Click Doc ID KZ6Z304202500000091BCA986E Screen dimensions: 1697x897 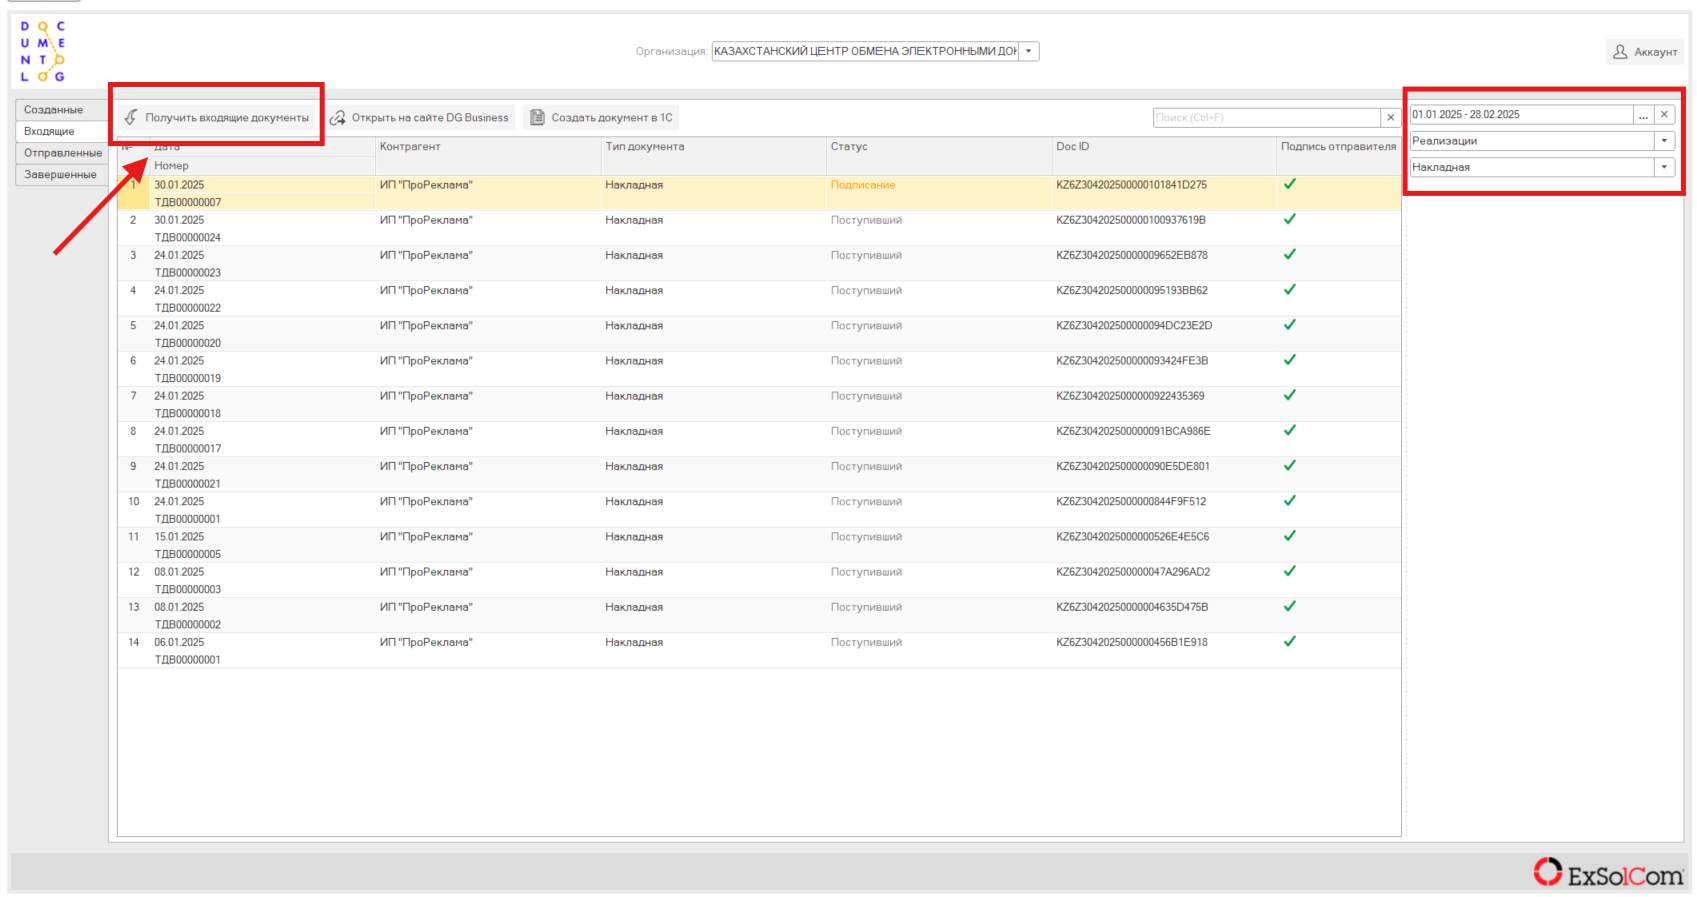(x=1133, y=431)
